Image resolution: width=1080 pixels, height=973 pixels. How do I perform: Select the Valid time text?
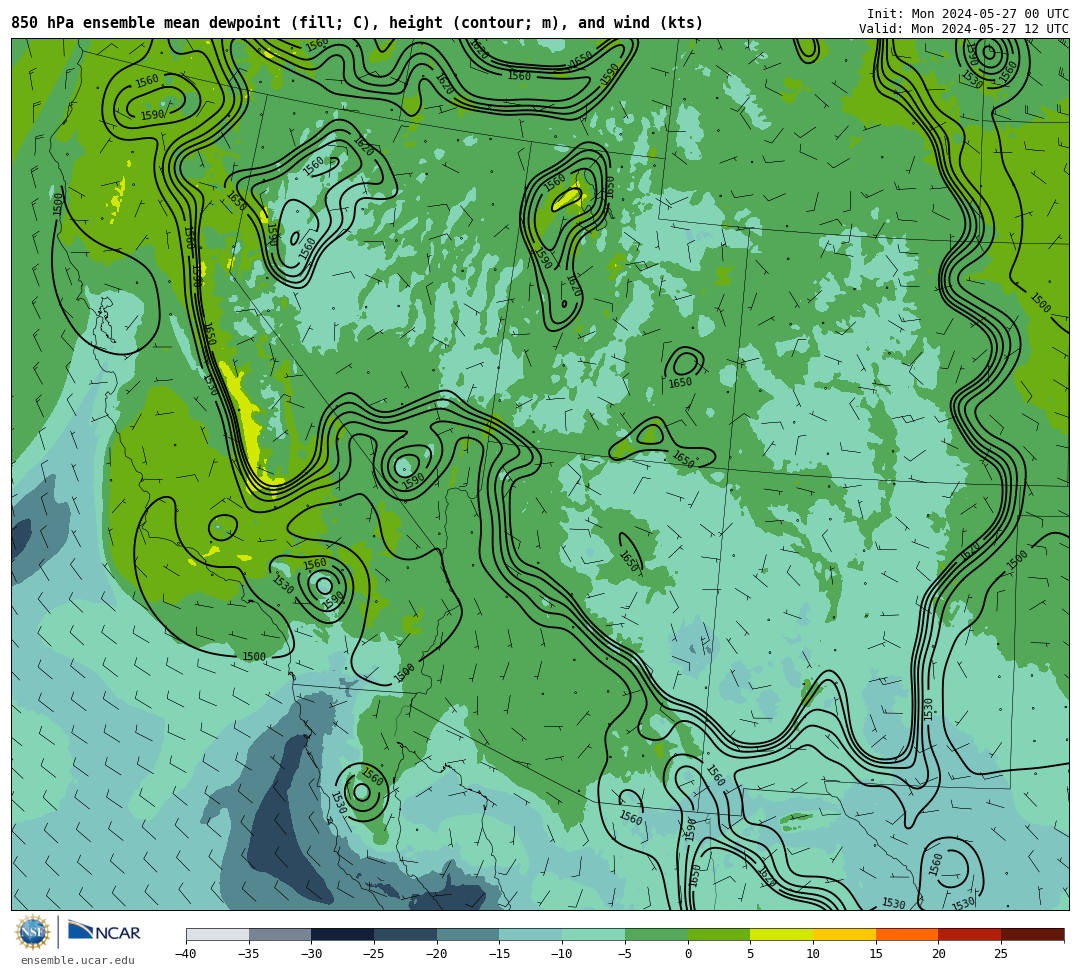(x=964, y=29)
